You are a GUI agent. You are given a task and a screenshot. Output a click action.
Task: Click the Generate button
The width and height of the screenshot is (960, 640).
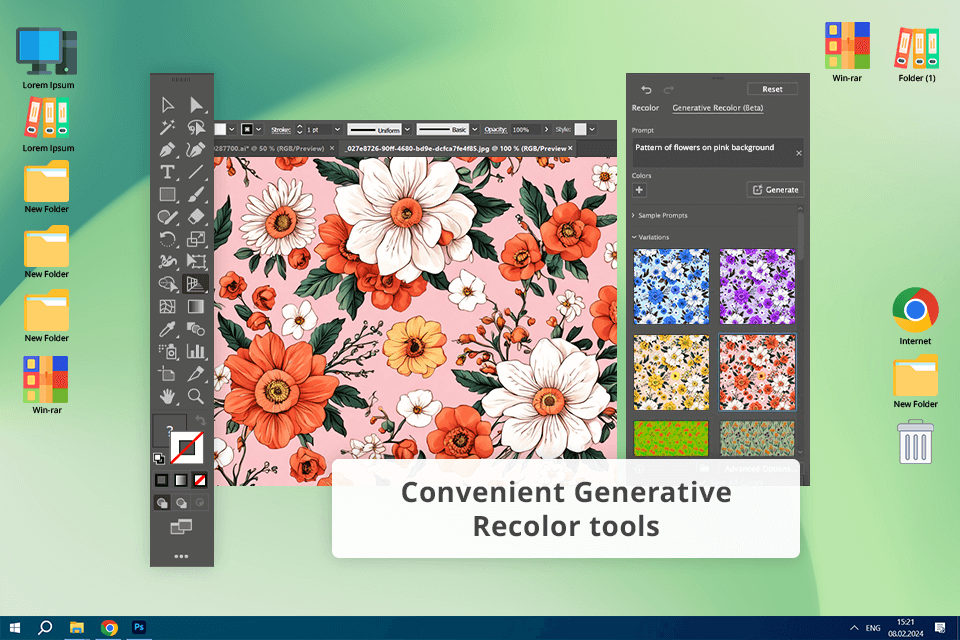(775, 190)
